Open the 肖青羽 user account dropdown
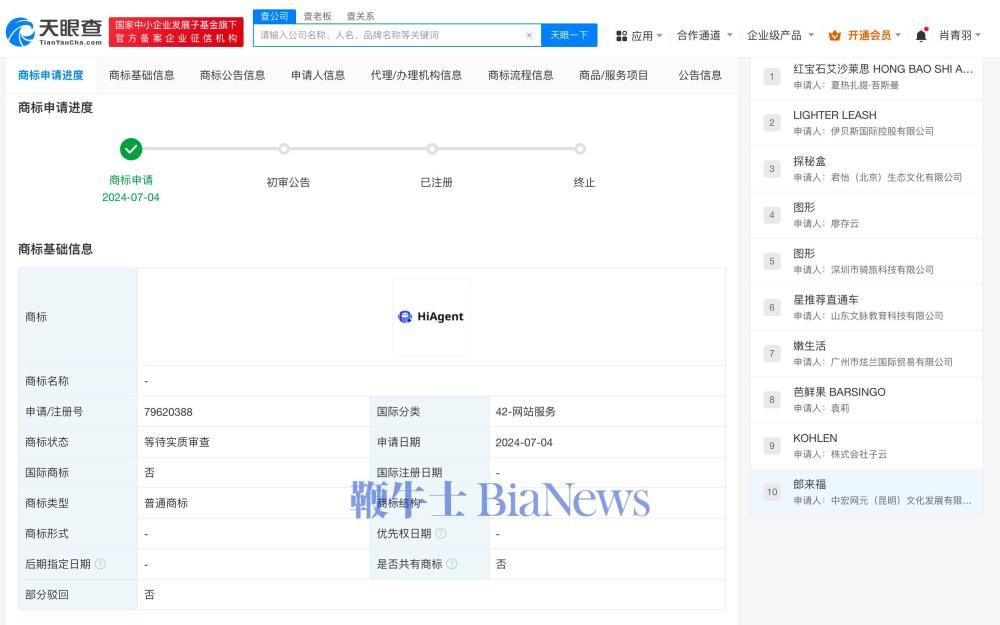The height and width of the screenshot is (625, 1000). (x=959, y=35)
